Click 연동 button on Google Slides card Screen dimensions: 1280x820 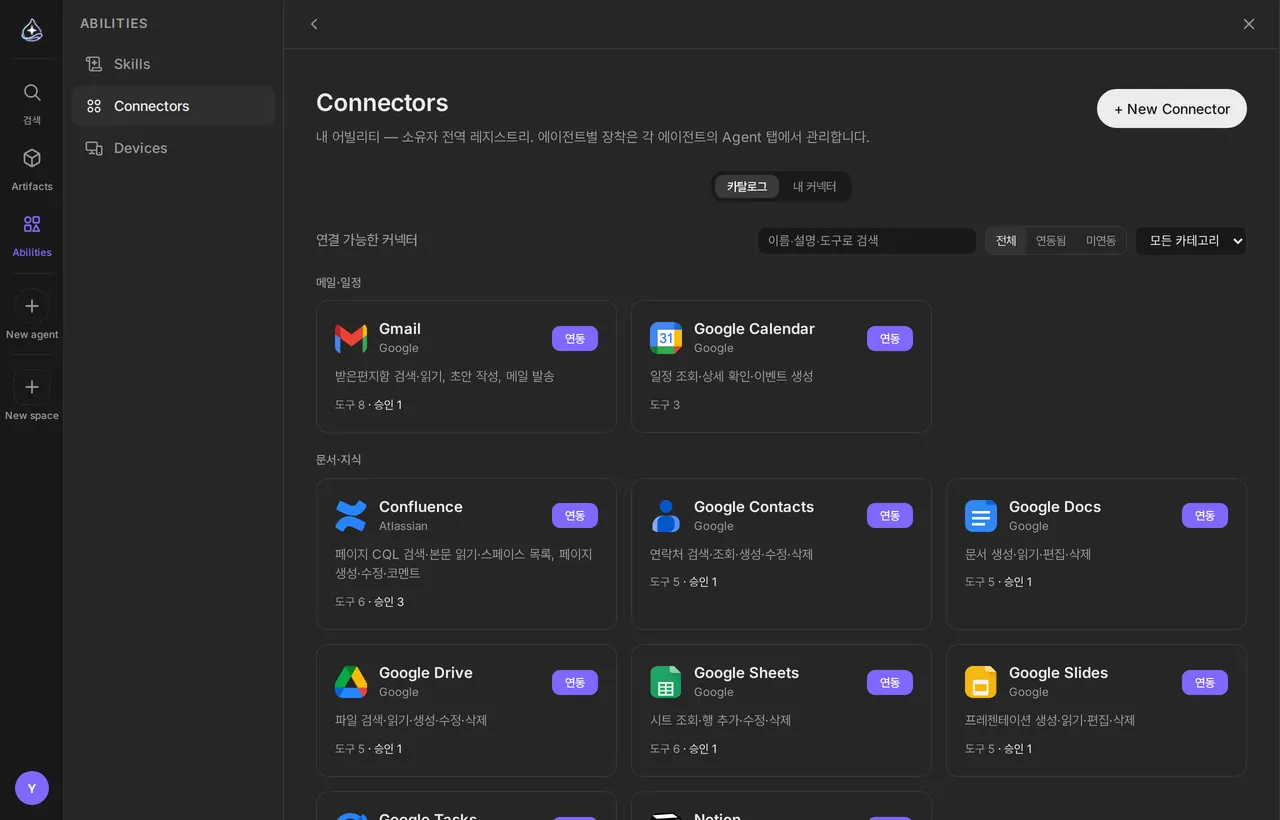coord(1205,682)
